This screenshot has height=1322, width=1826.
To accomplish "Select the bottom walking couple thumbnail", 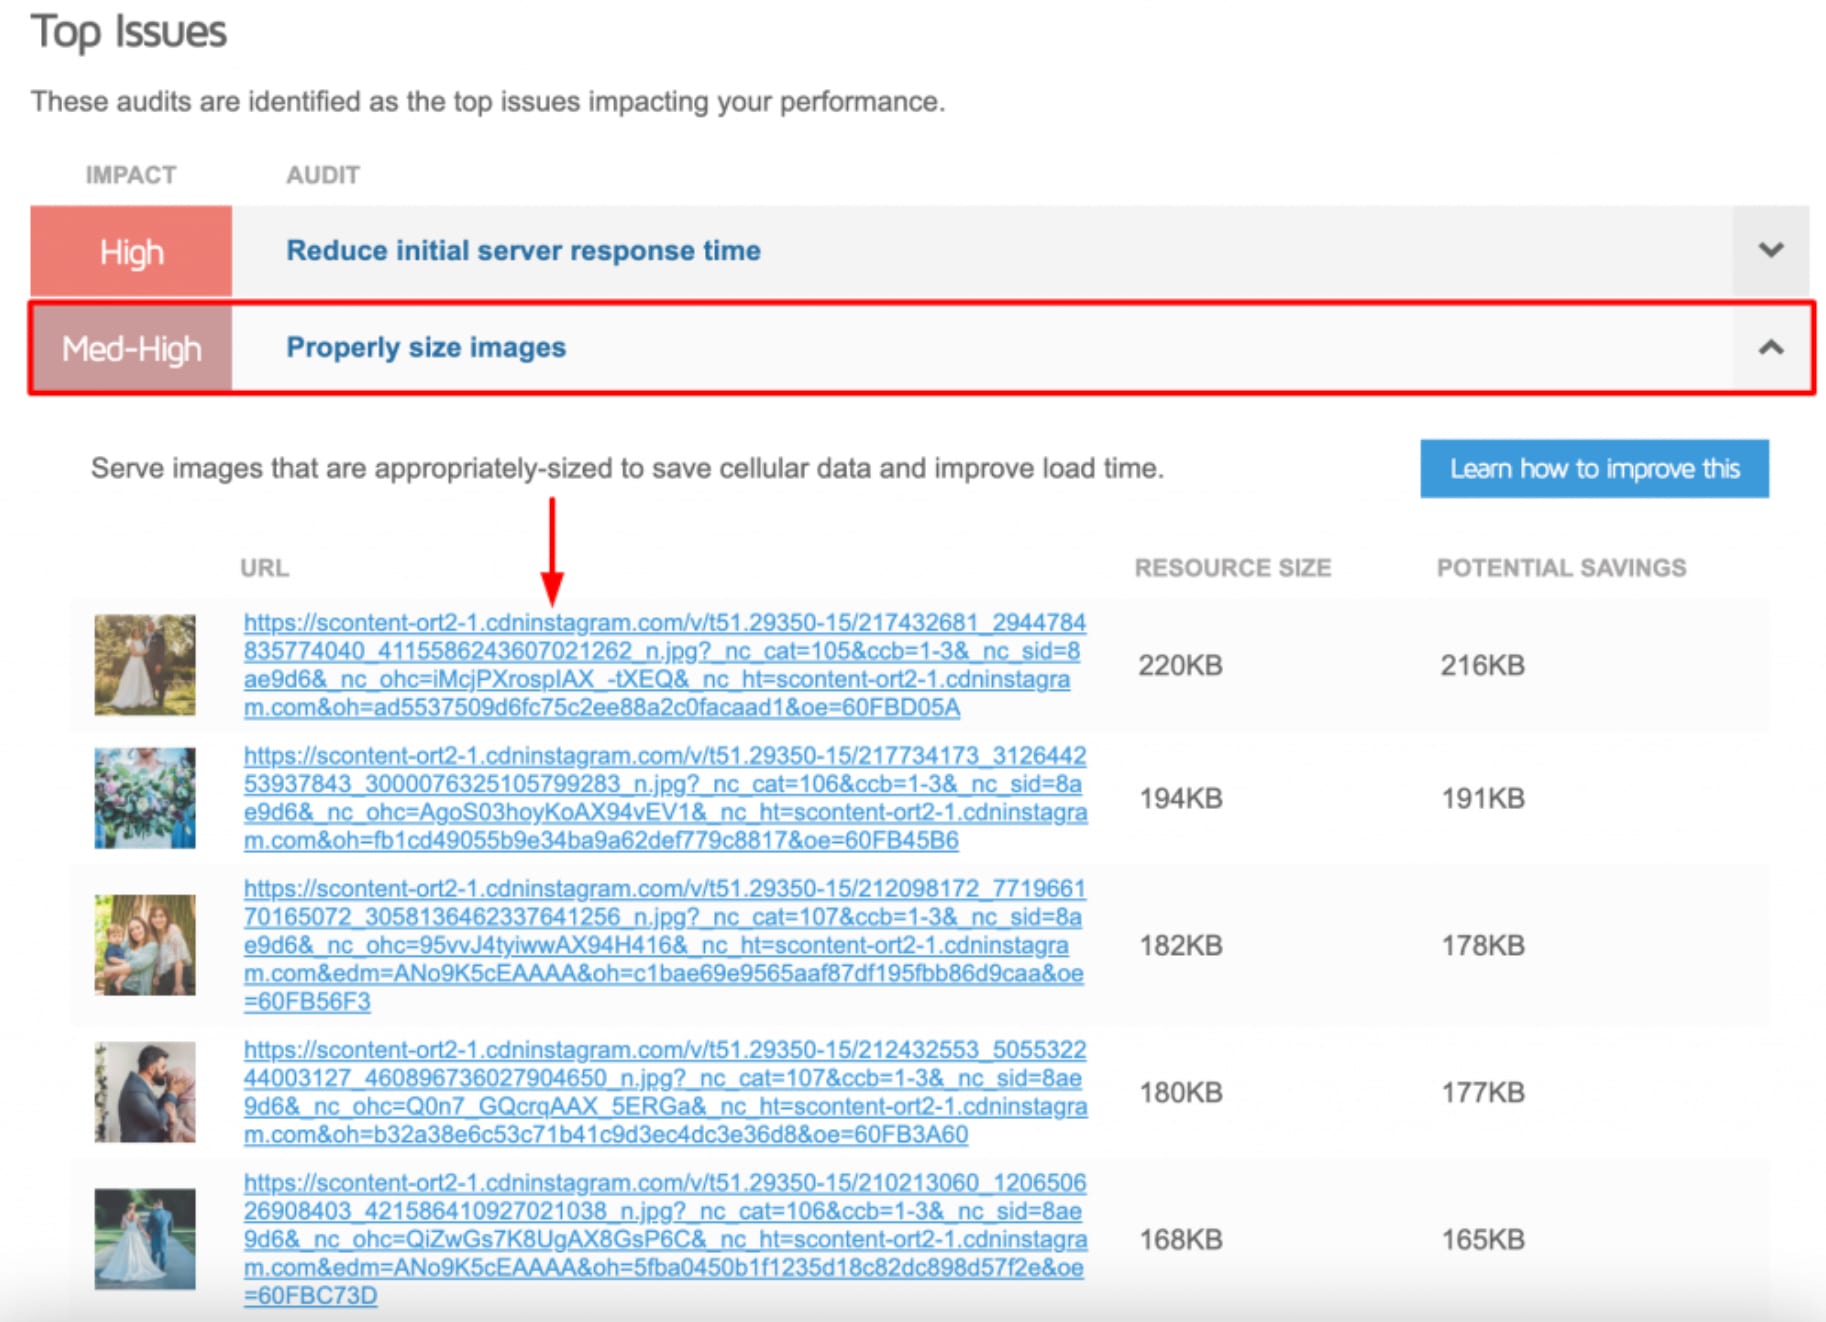I will coord(144,1238).
